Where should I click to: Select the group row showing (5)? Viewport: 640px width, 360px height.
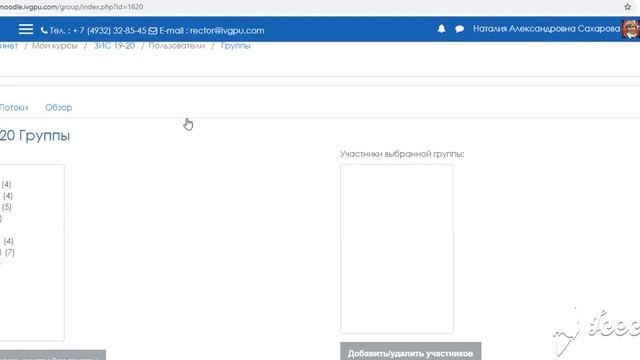coord(7,207)
